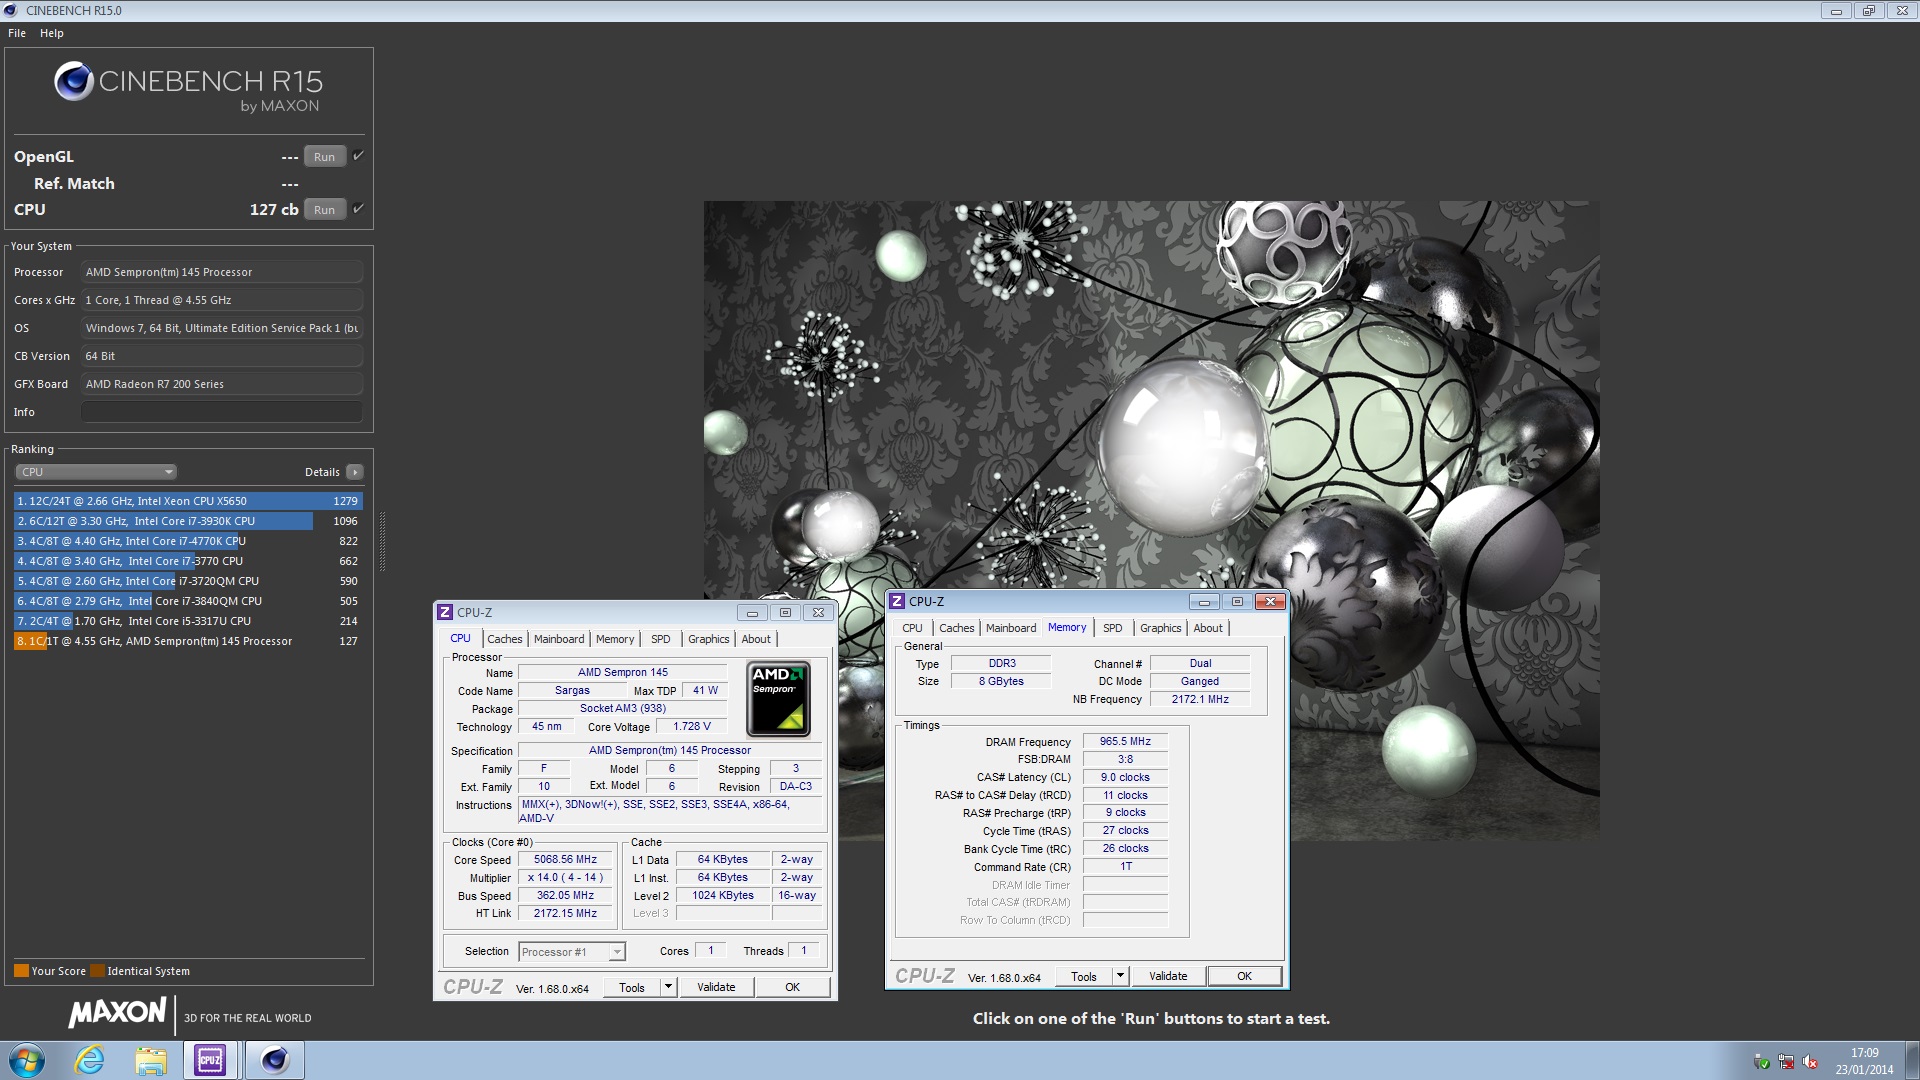This screenshot has height=1080, width=1920.
Task: Click the Info input field
Action: (x=222, y=412)
